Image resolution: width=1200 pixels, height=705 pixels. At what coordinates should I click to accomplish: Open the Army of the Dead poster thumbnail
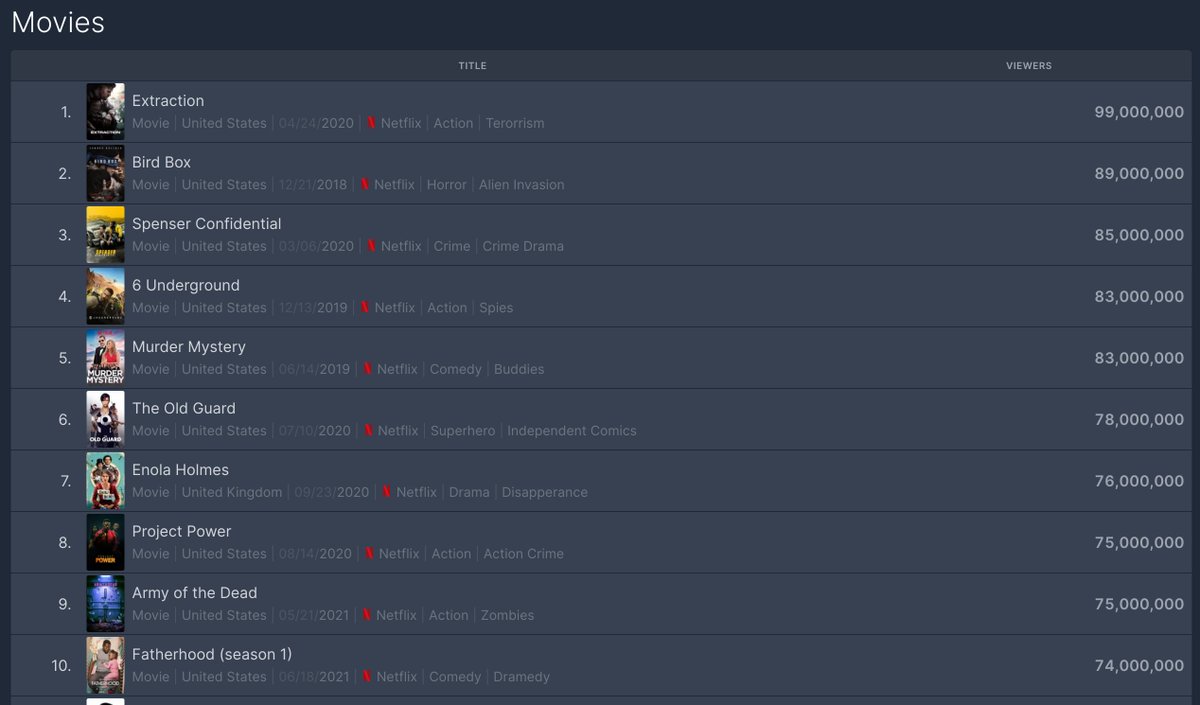pyautogui.click(x=106, y=603)
